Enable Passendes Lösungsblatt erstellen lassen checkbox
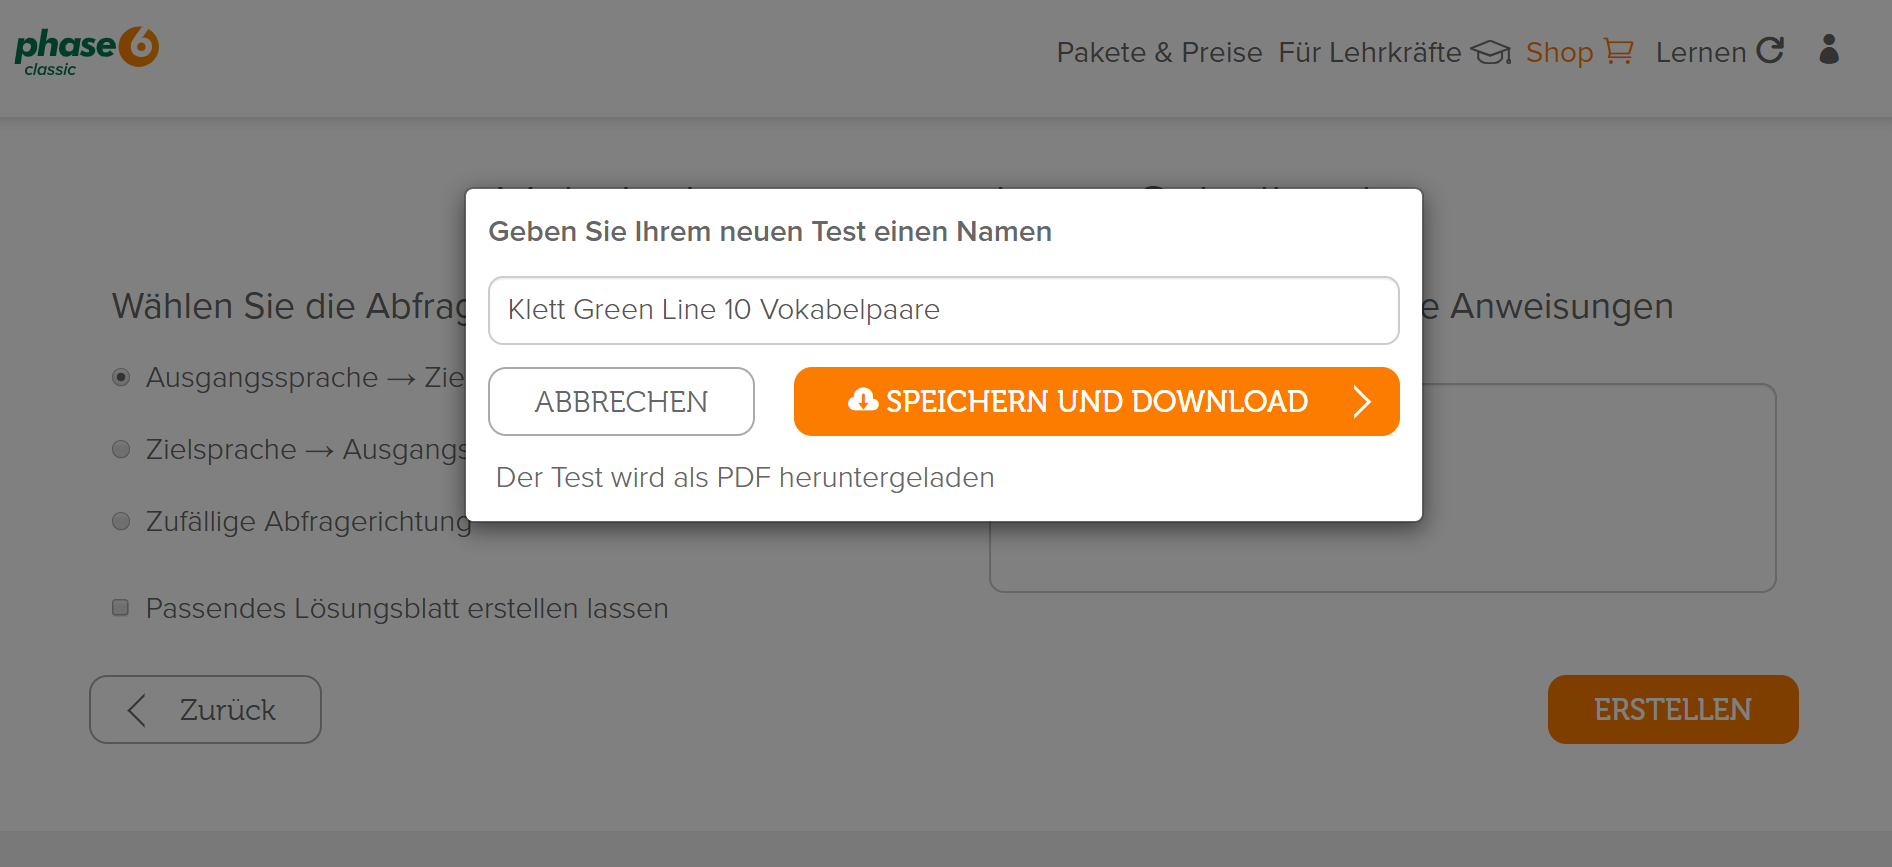Viewport: 1892px width, 867px height. tap(121, 608)
